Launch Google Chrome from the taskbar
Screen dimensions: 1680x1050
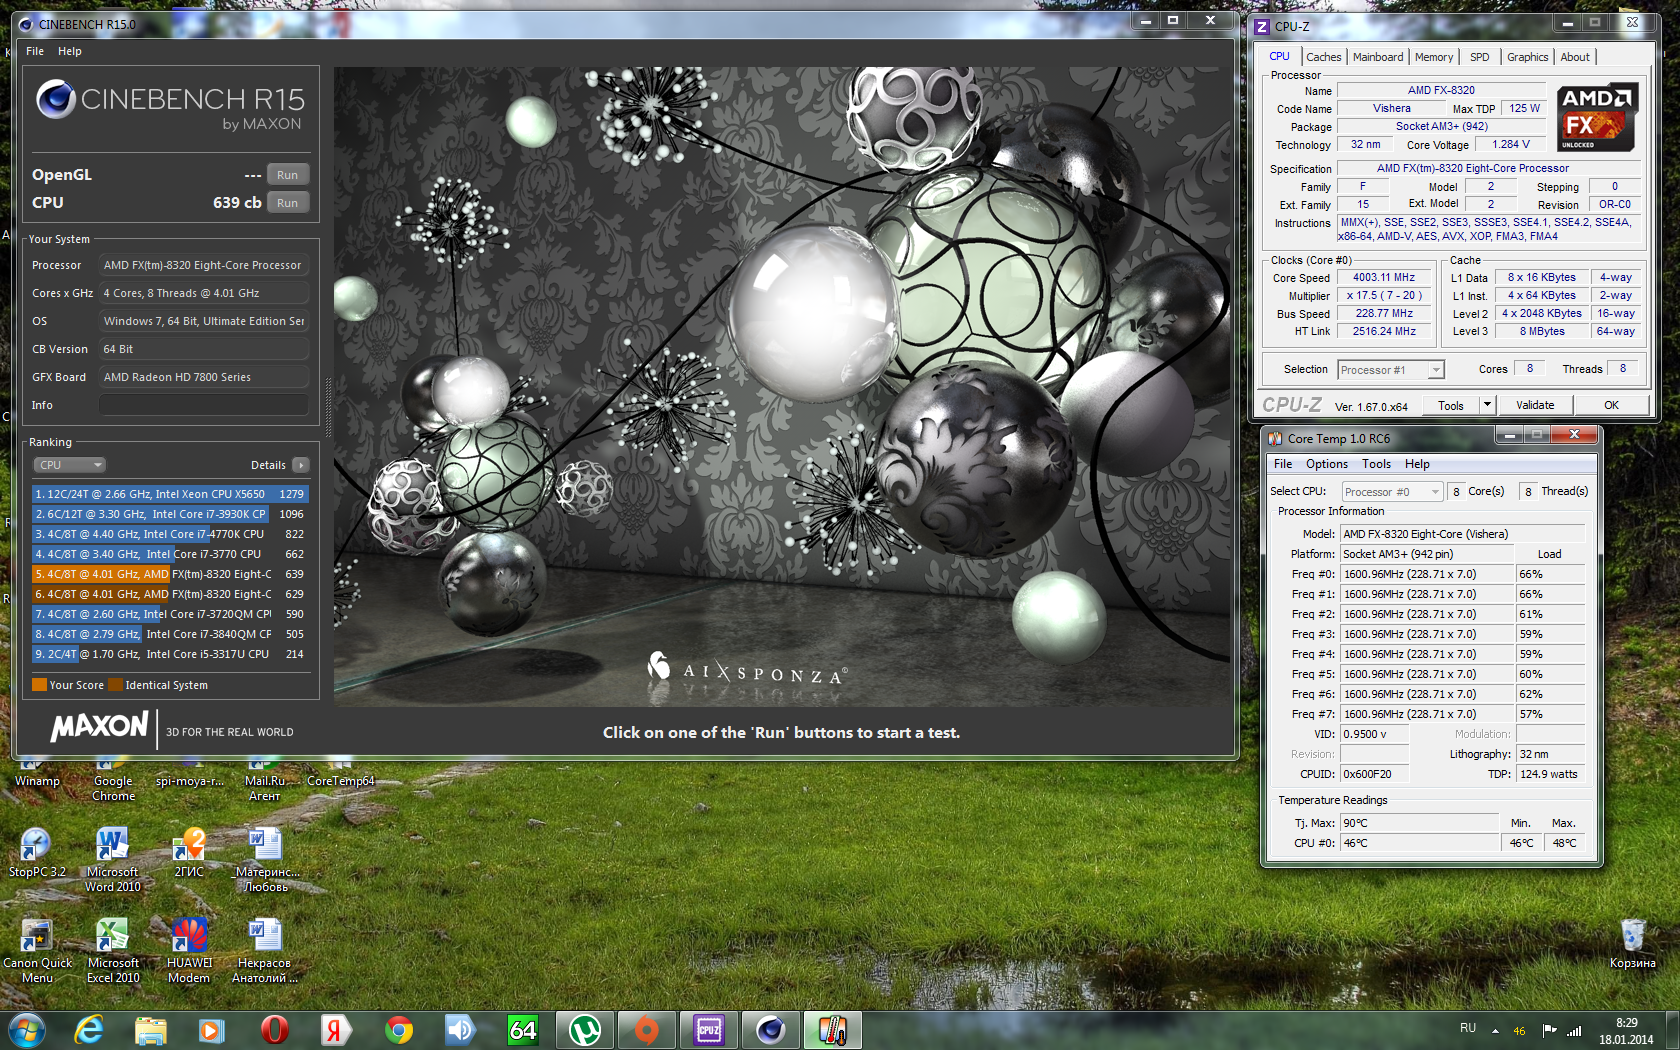pos(399,1030)
